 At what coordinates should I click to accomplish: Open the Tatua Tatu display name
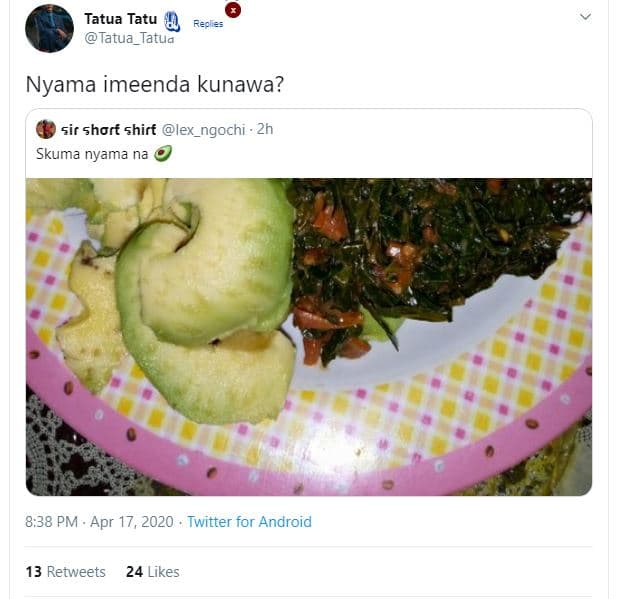(119, 19)
